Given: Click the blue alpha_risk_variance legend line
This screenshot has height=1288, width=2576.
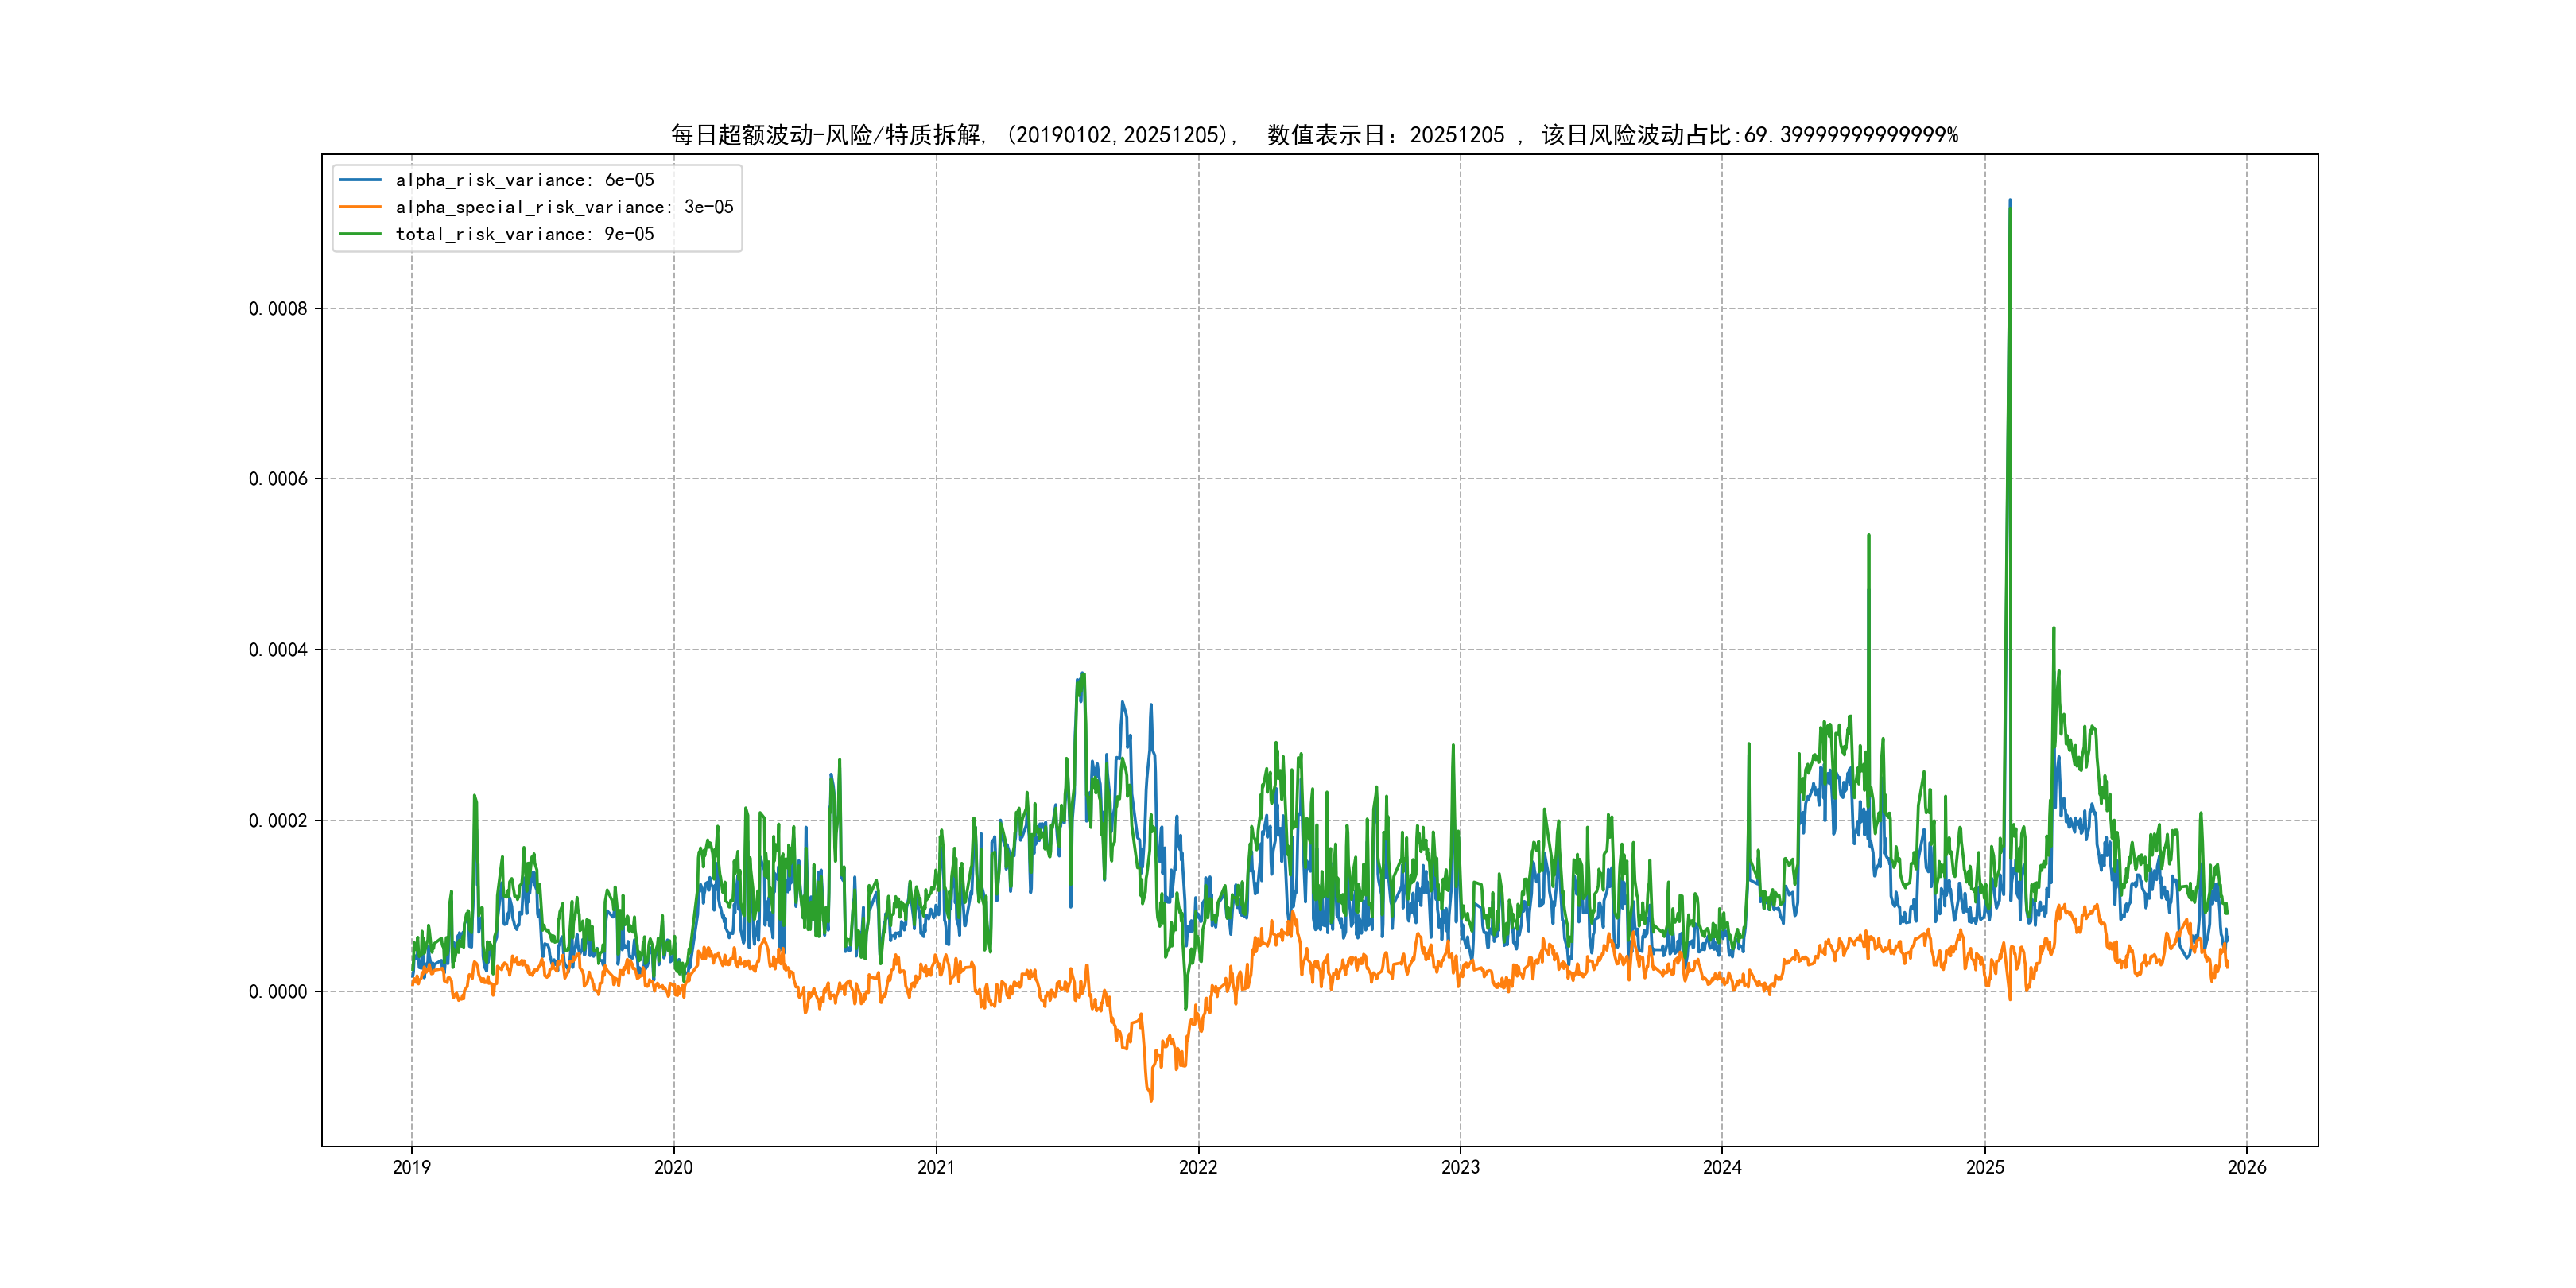Looking at the screenshot, I should click(360, 180).
